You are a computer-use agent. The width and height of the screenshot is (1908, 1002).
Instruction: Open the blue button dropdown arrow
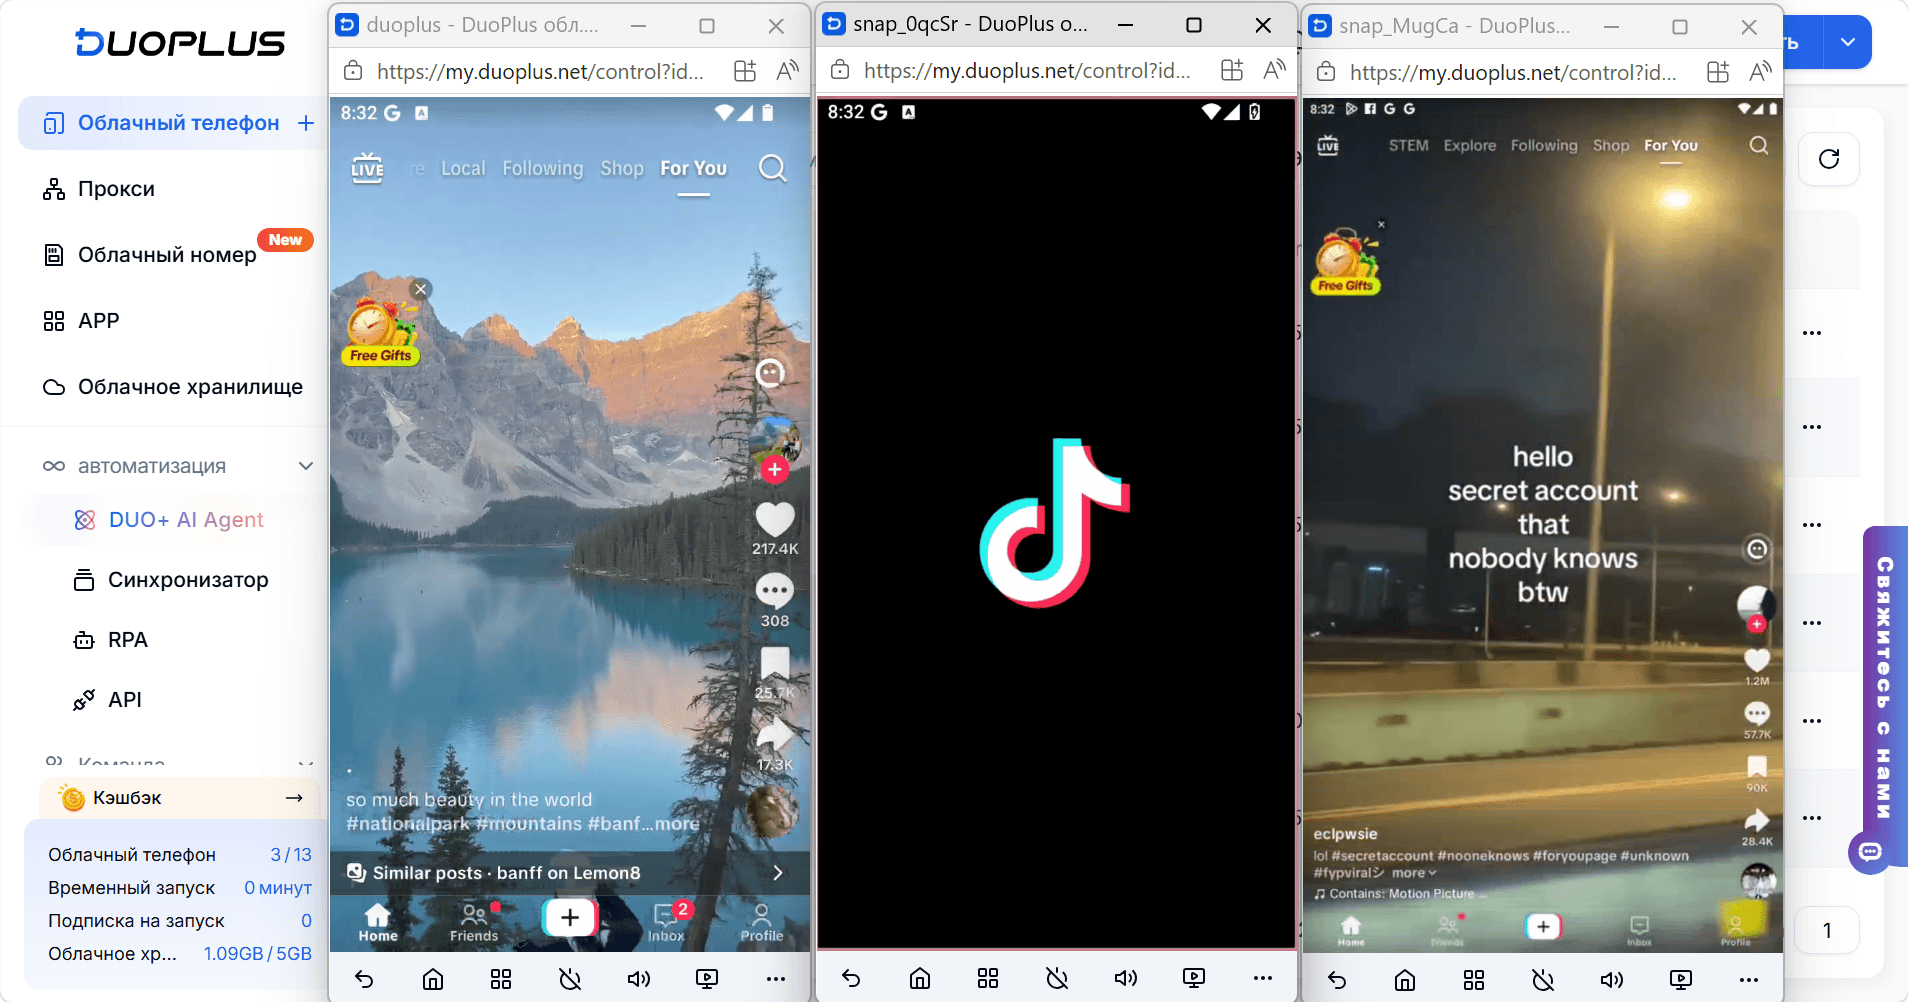1848,42
